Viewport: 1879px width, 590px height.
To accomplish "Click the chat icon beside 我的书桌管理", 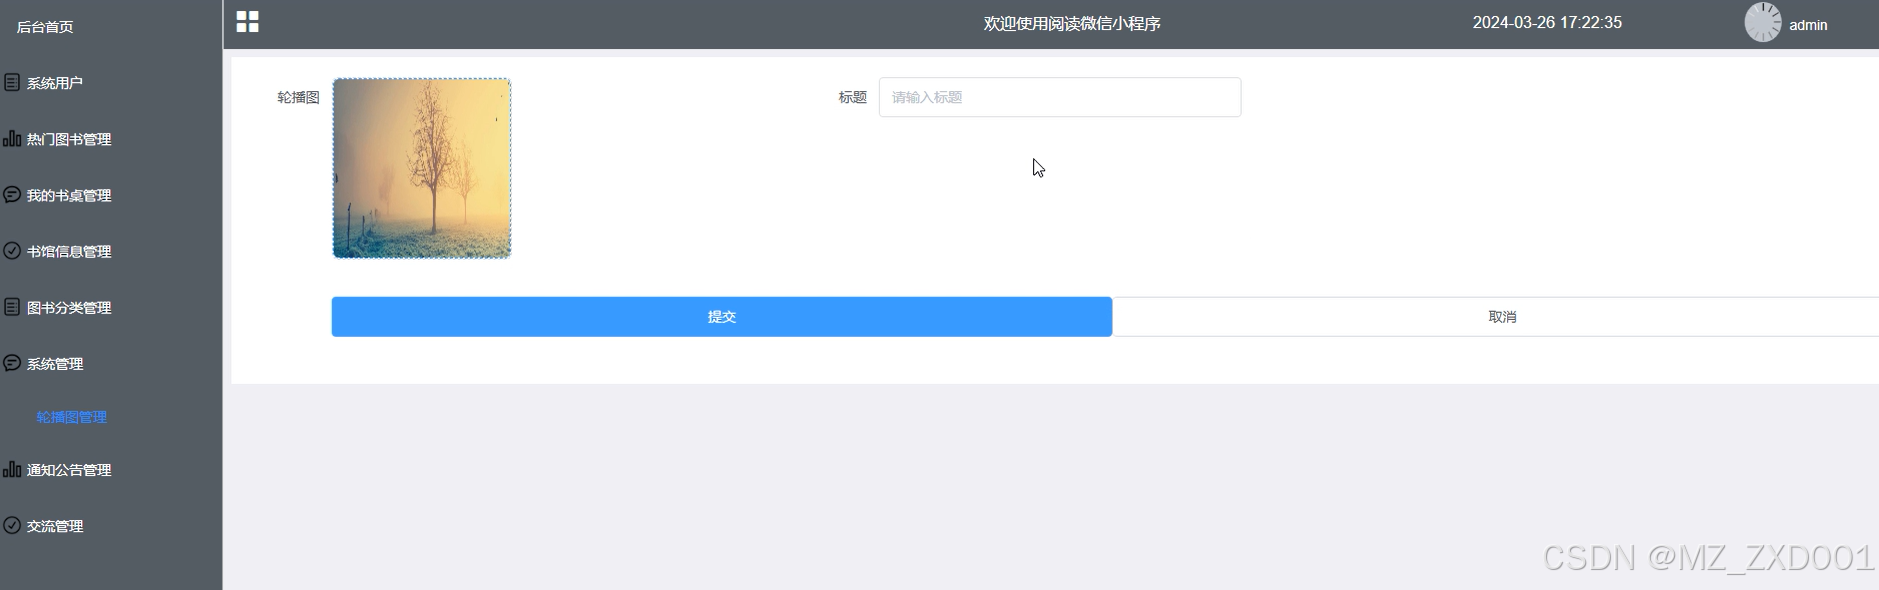I will [12, 194].
